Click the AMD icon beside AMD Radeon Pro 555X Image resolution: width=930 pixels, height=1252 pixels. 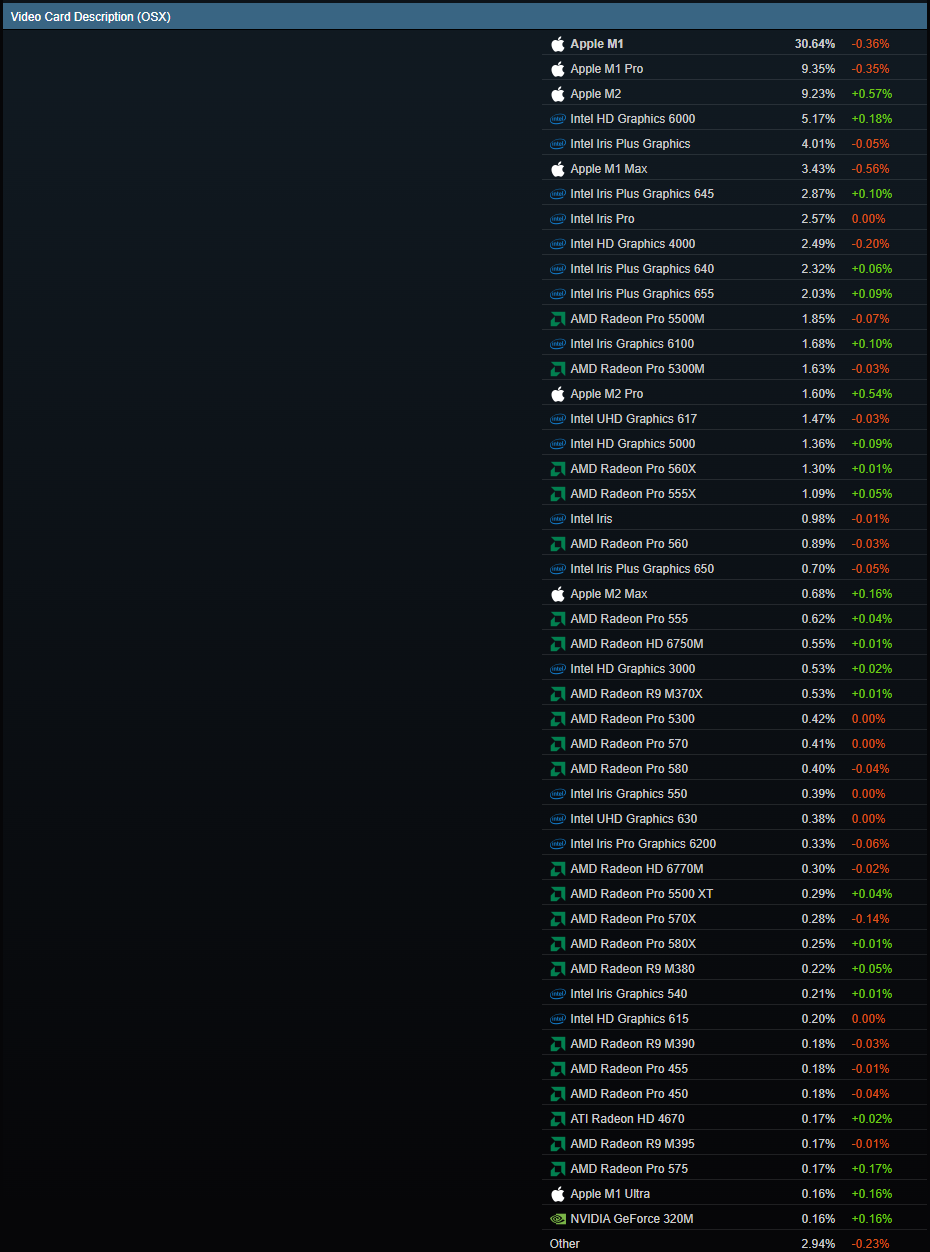click(558, 494)
